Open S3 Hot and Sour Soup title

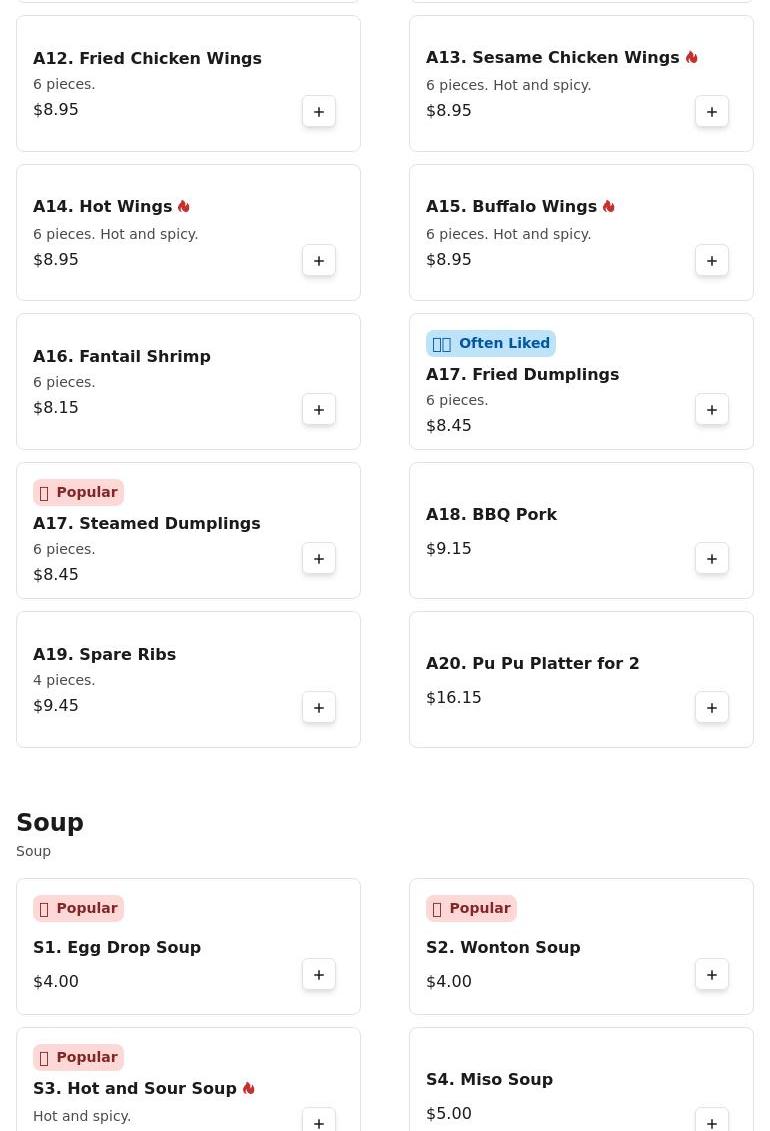click(135, 1088)
